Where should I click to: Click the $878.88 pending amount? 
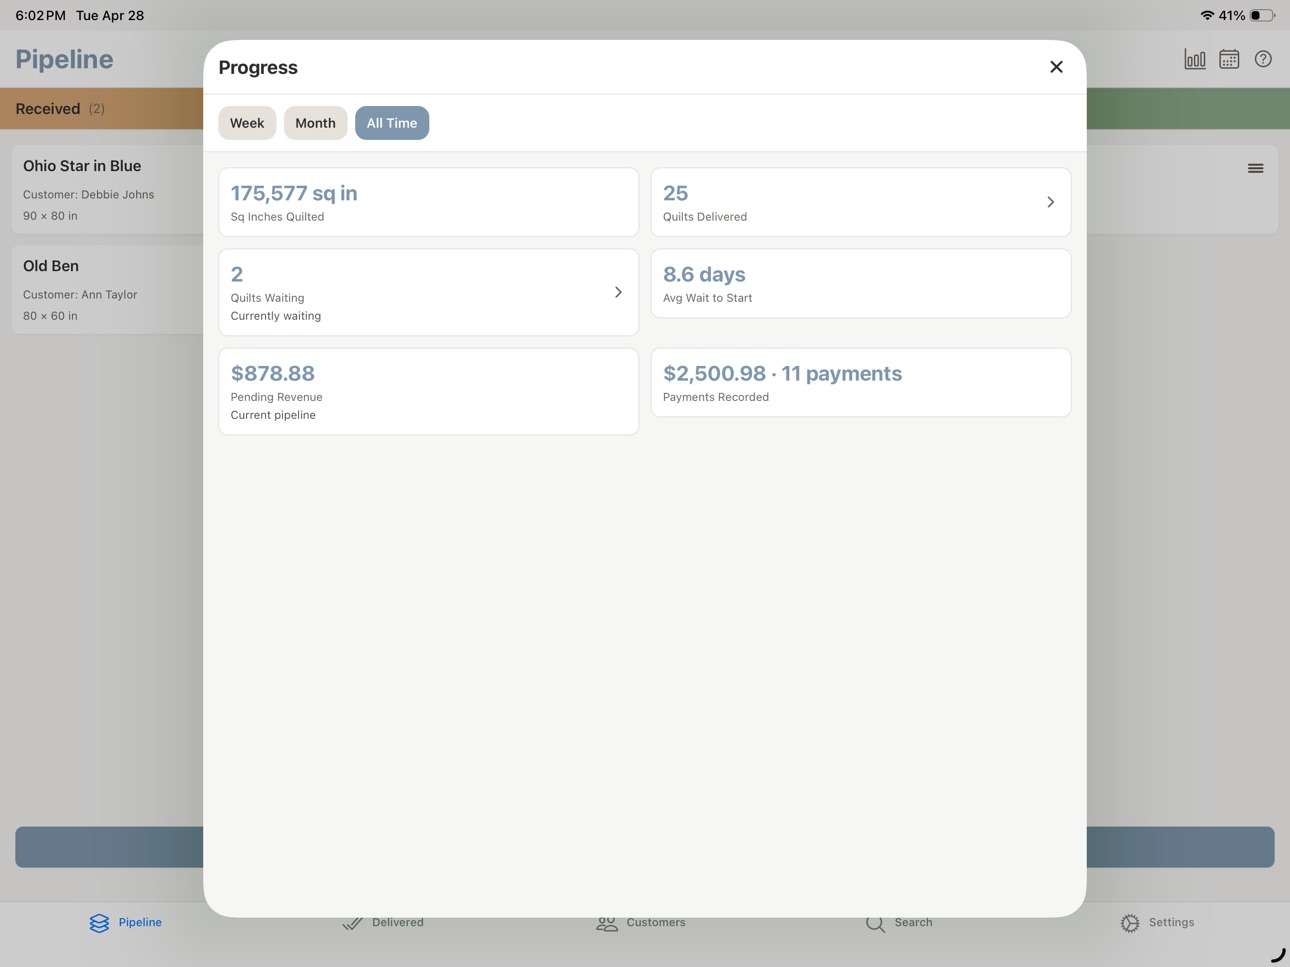point(273,373)
